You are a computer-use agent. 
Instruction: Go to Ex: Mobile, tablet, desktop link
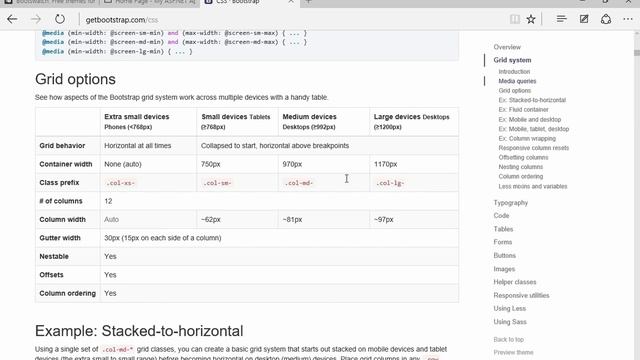(533, 129)
